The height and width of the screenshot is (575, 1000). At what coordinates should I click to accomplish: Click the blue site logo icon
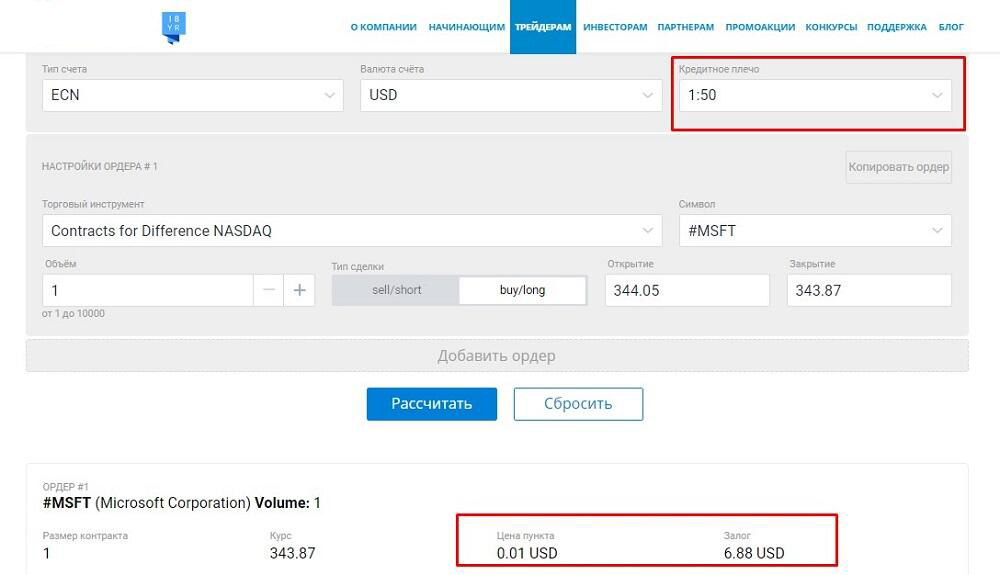[x=173, y=28]
